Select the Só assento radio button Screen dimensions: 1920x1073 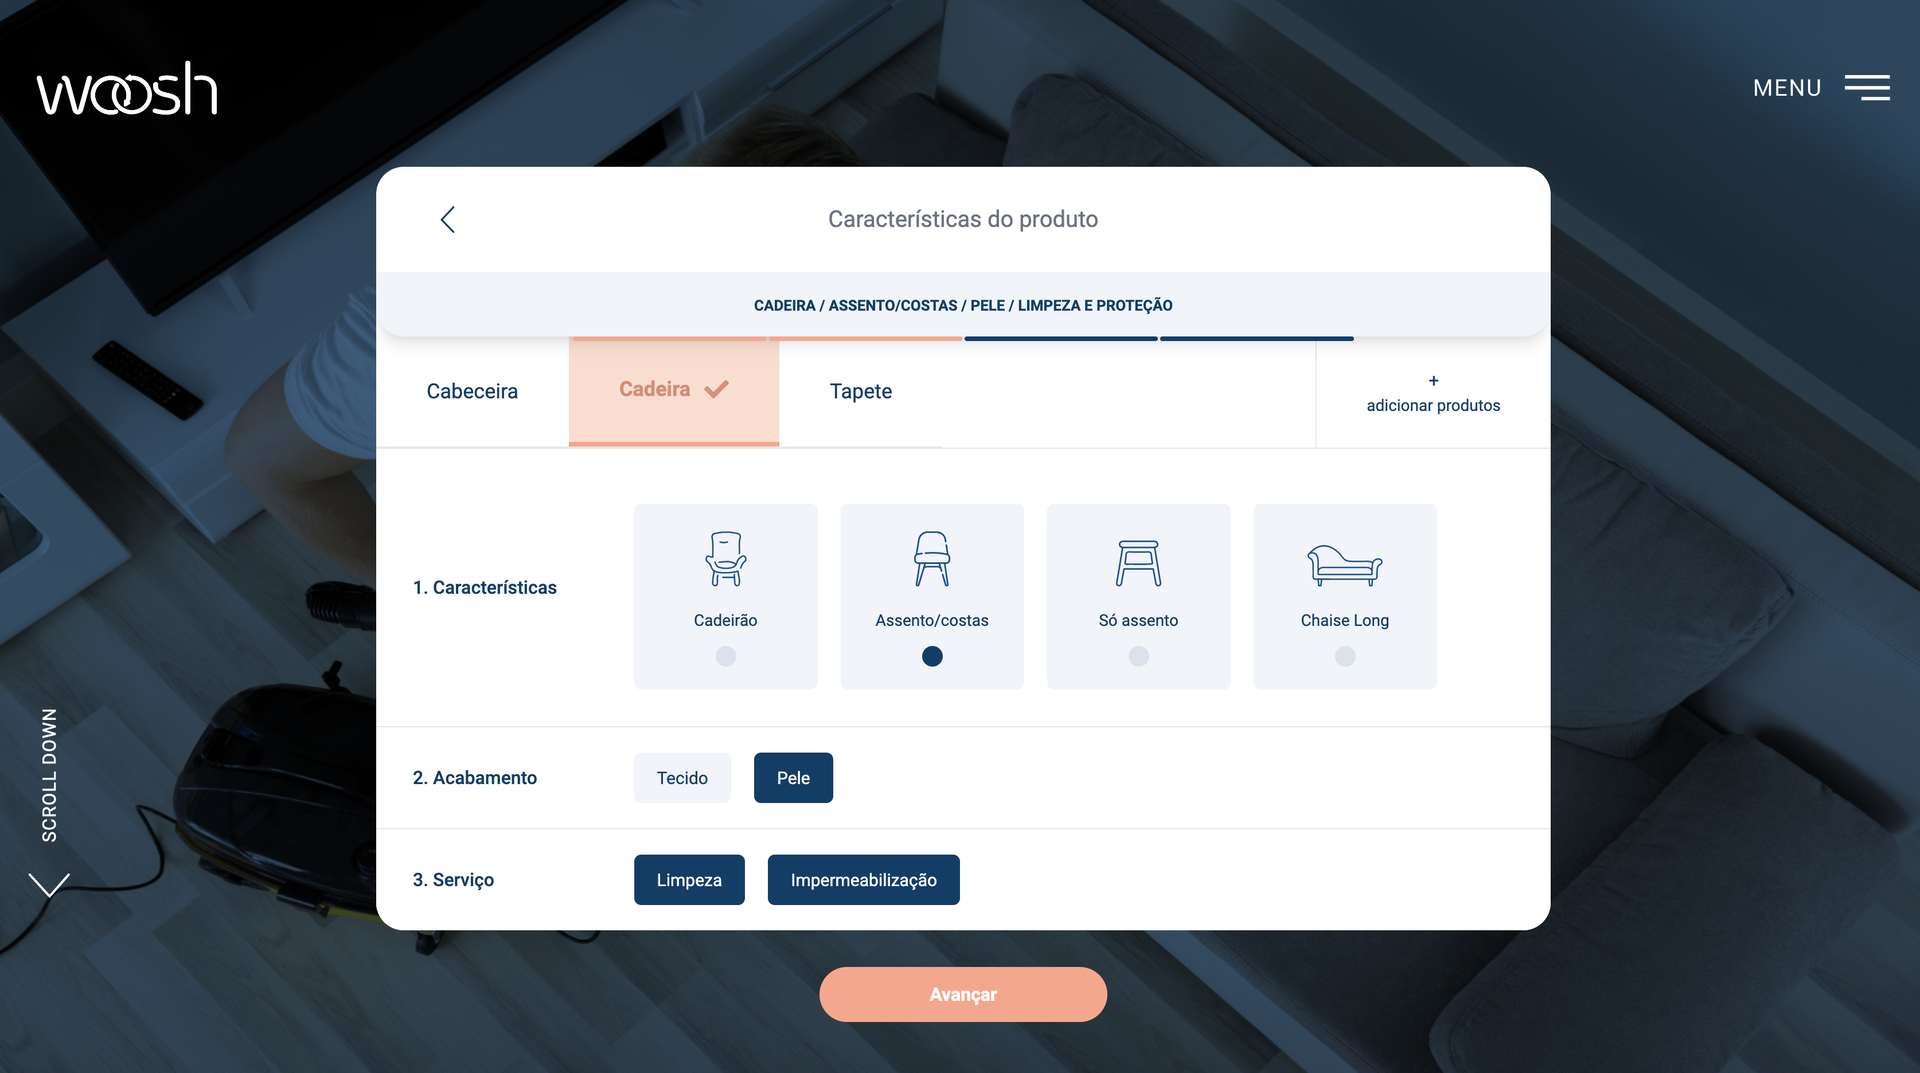1138,656
